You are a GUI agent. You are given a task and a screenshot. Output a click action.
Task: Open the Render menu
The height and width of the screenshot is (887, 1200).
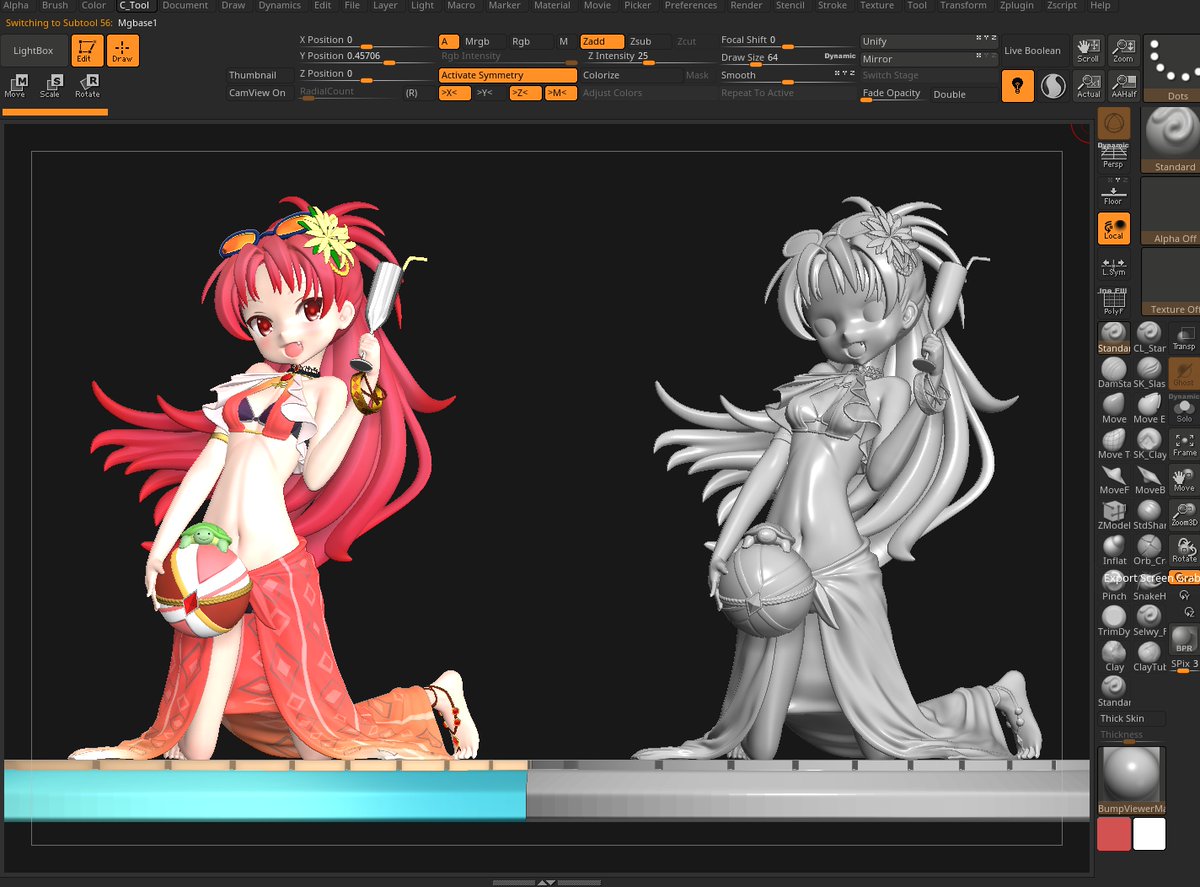746,5
